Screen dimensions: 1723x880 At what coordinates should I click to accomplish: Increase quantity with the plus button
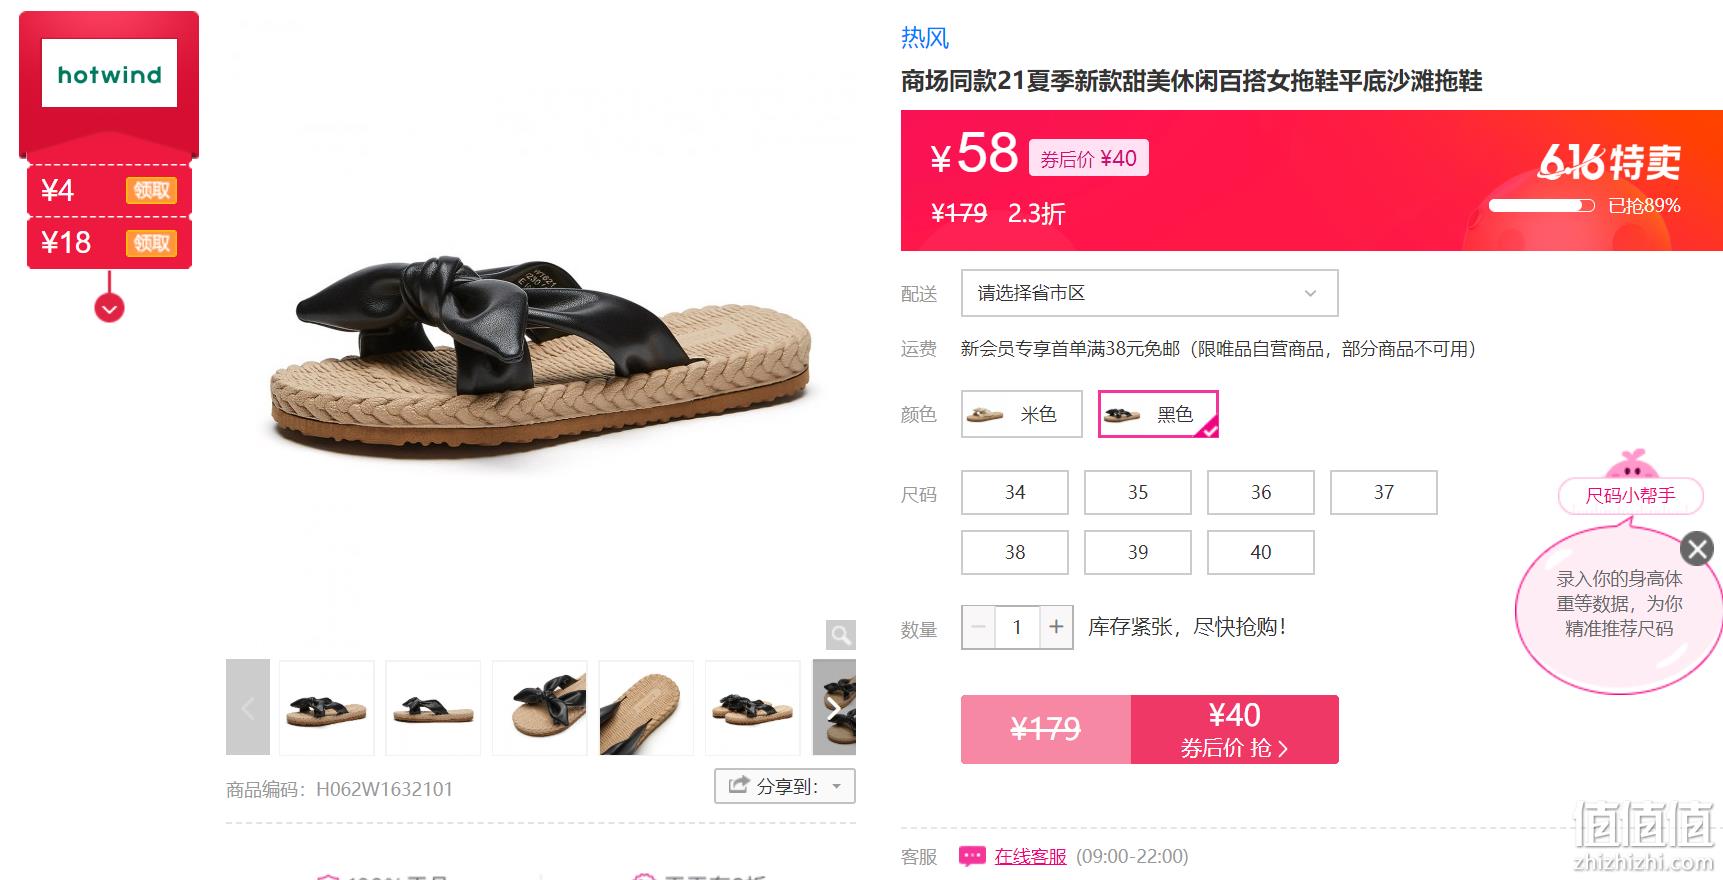point(1056,627)
